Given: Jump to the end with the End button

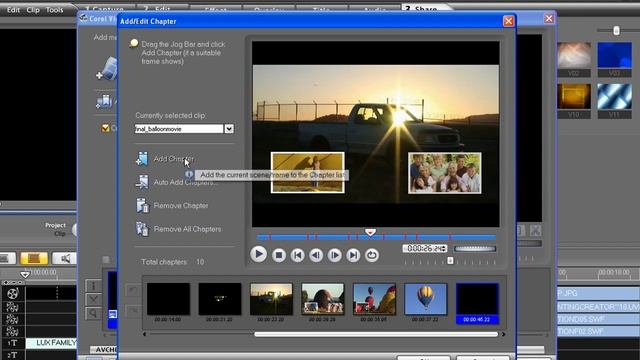Looking at the screenshot, I should click(x=353, y=256).
